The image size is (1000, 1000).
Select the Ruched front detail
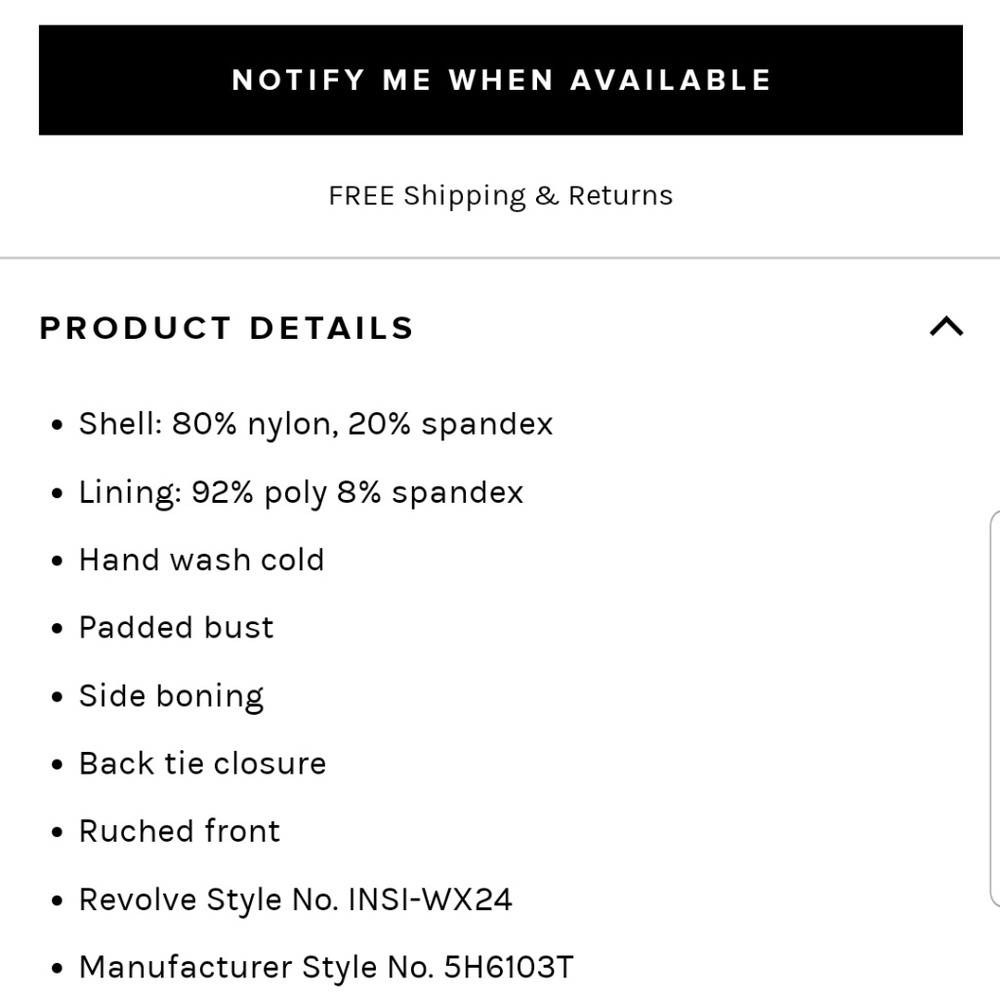click(x=180, y=831)
